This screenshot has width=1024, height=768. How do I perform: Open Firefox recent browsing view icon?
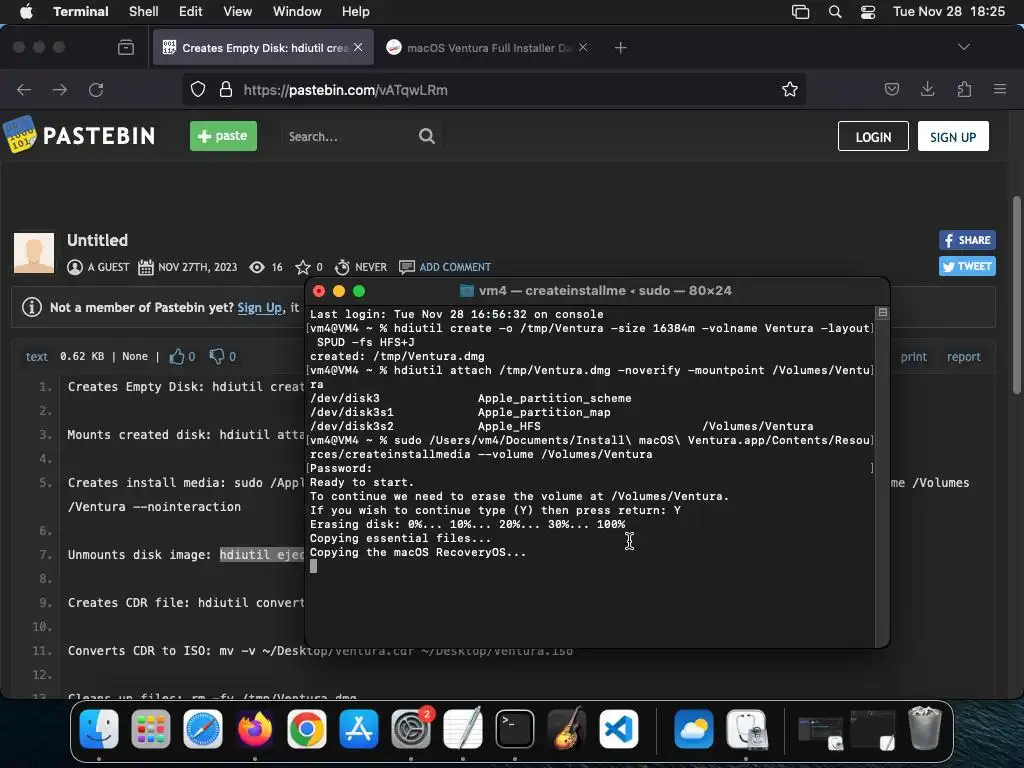coord(126,48)
